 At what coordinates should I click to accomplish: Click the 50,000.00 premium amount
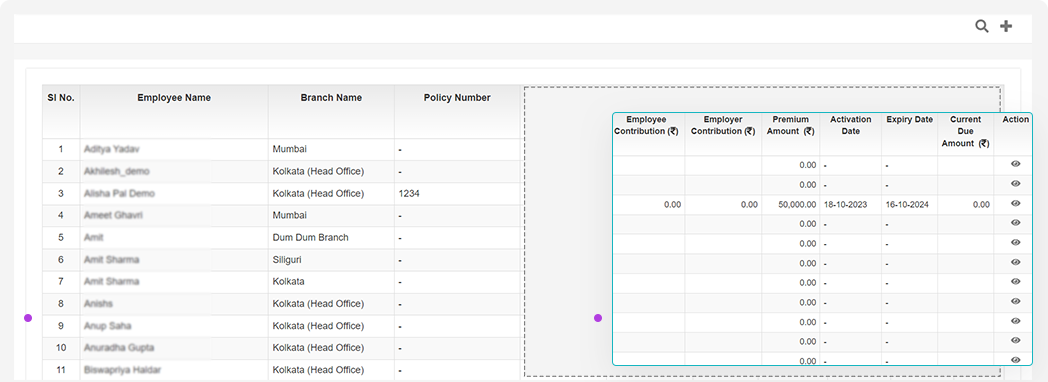(797, 204)
